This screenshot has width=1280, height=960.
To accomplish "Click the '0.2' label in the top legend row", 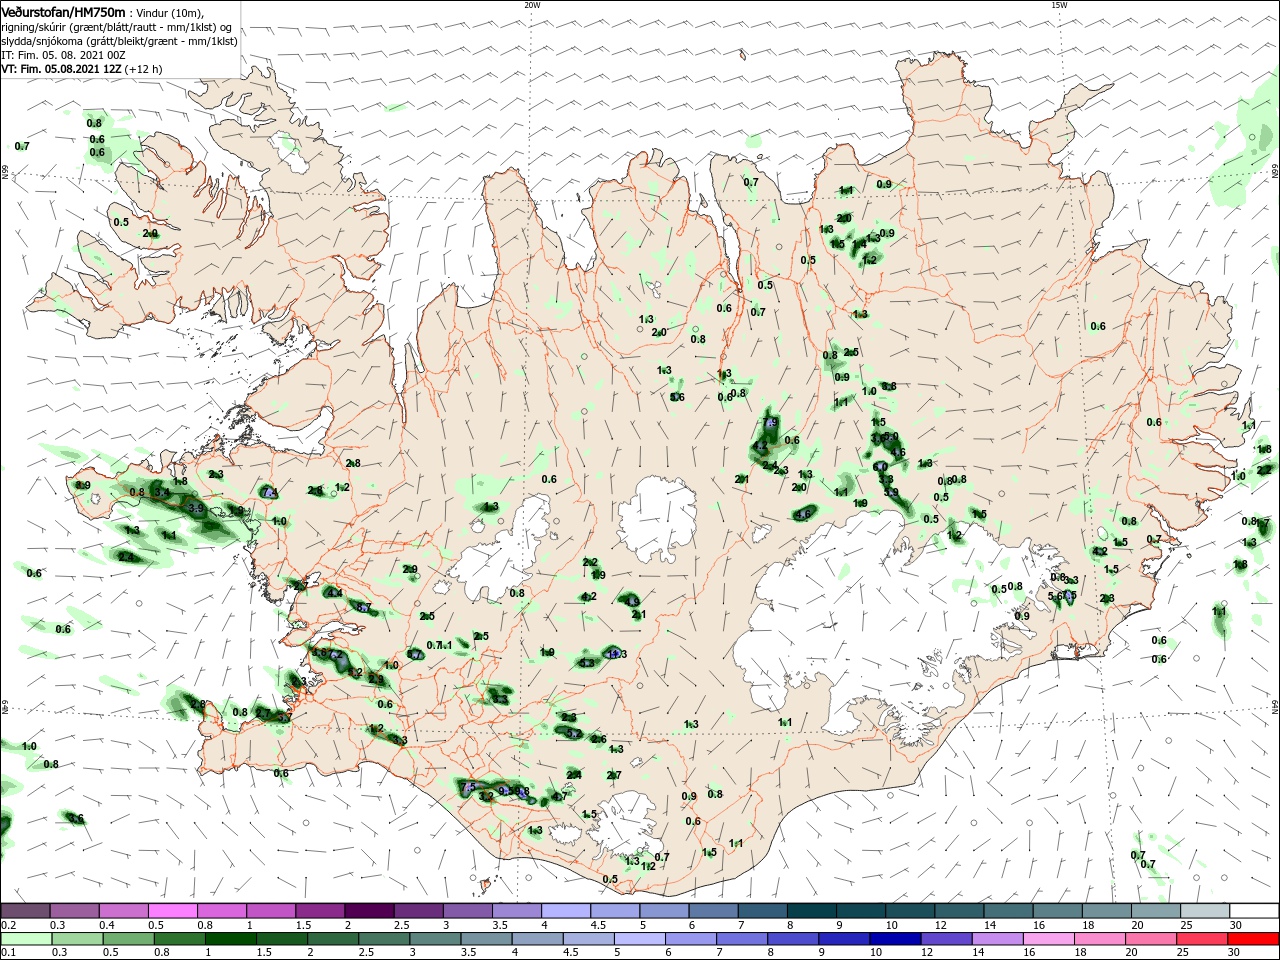I will [8, 925].
